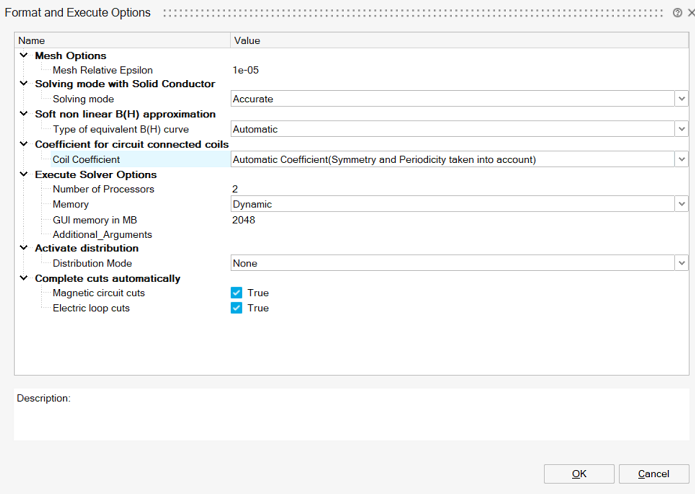
Task: Open the Solving mode dropdown
Action: coord(681,99)
